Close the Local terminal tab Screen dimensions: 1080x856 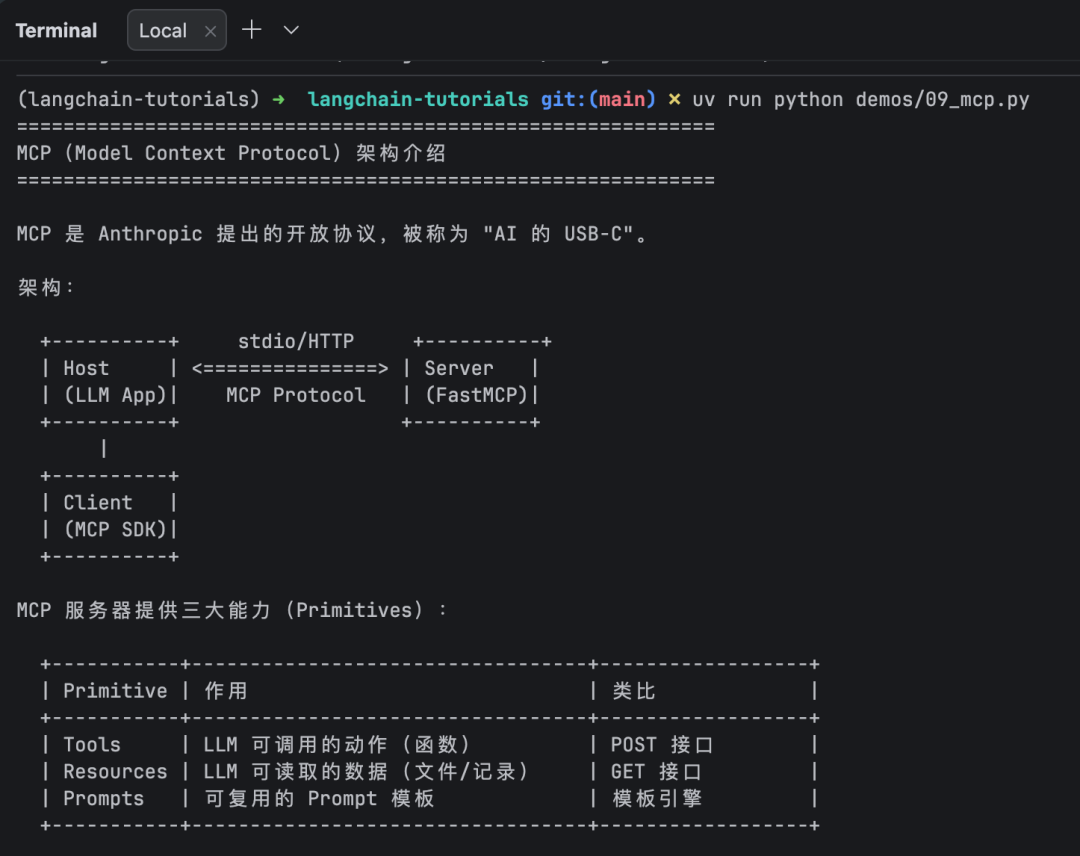[x=211, y=31]
